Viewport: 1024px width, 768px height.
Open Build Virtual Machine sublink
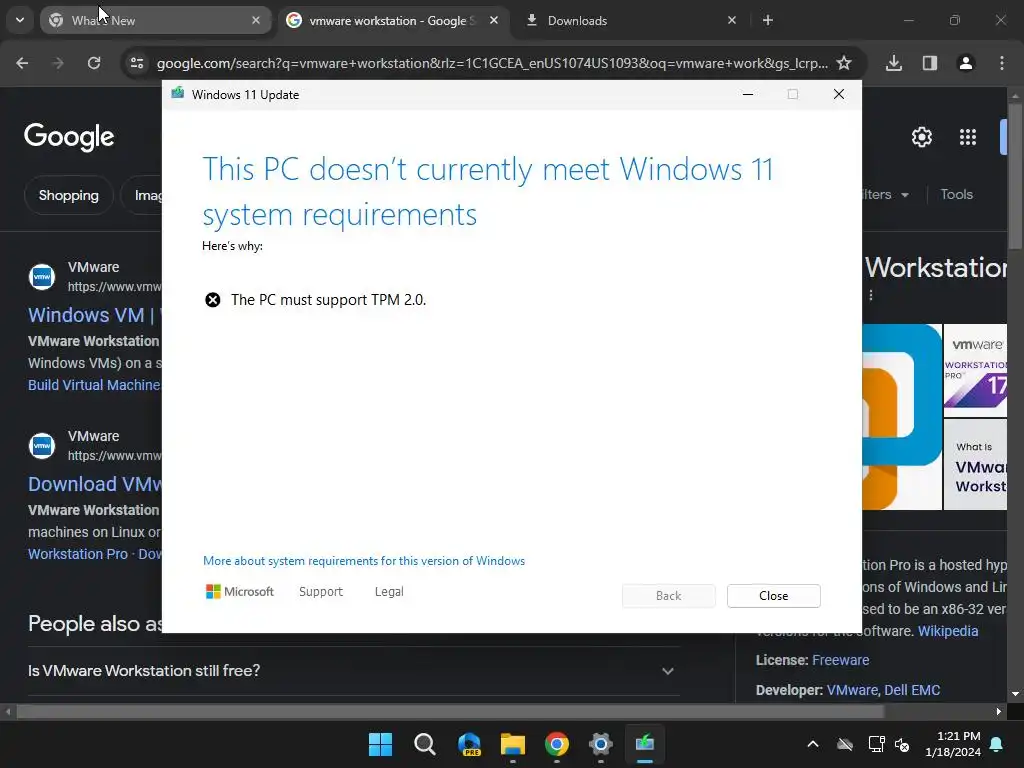94,385
